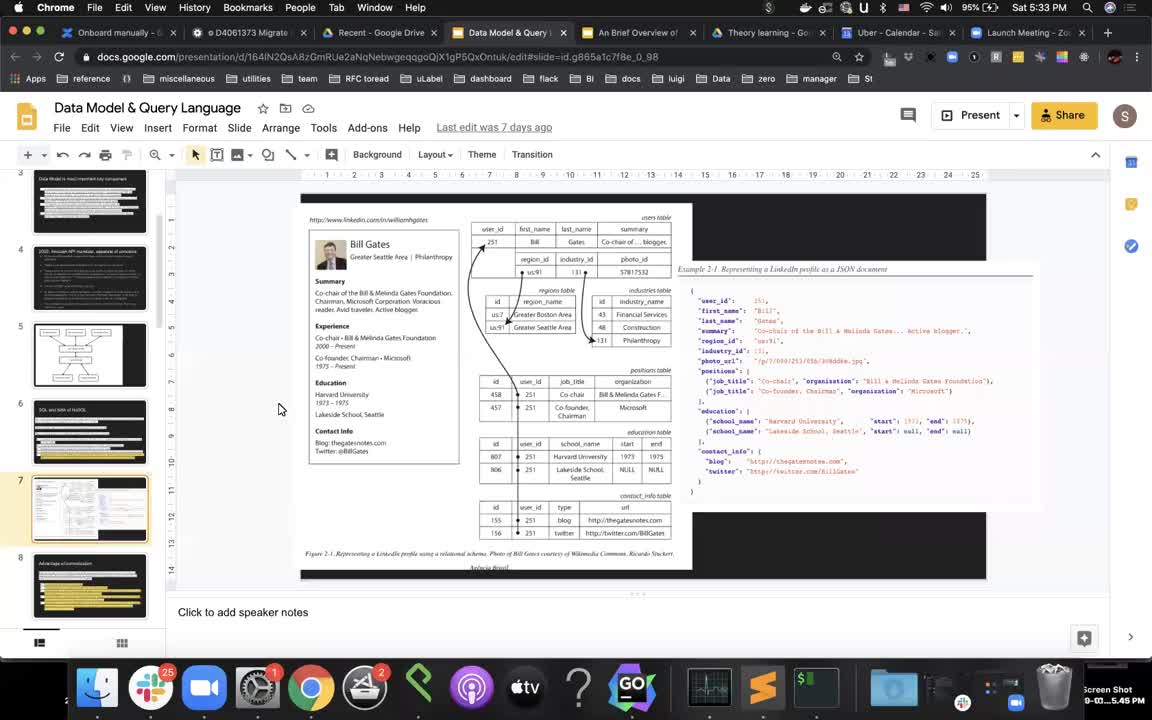Viewport: 1152px width, 720px height.
Task: Collapse the toolbar menus with up chevron
Action: 1095,155
